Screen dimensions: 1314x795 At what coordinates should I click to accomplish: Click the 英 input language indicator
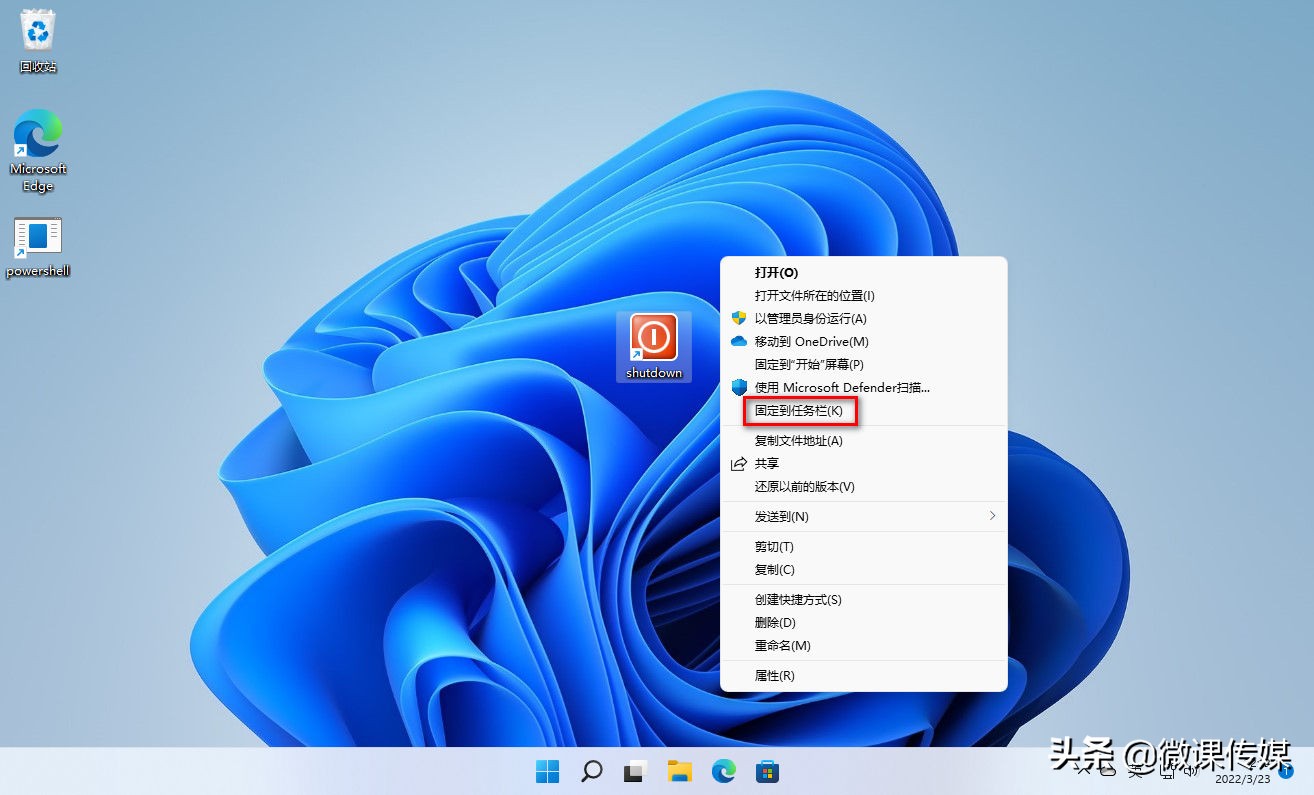[1137, 770]
